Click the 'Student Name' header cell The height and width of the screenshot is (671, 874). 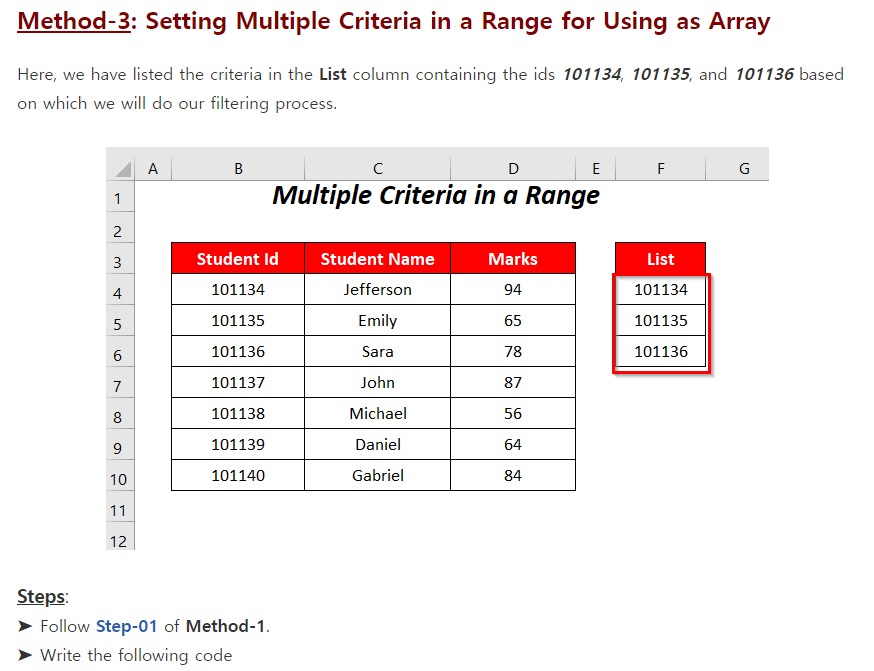(x=377, y=259)
